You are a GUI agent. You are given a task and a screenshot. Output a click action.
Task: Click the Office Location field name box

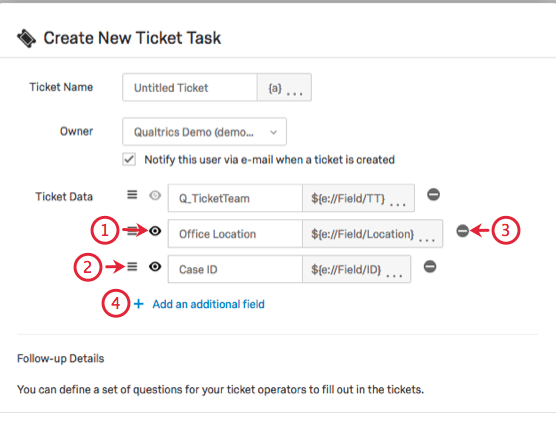click(x=235, y=234)
